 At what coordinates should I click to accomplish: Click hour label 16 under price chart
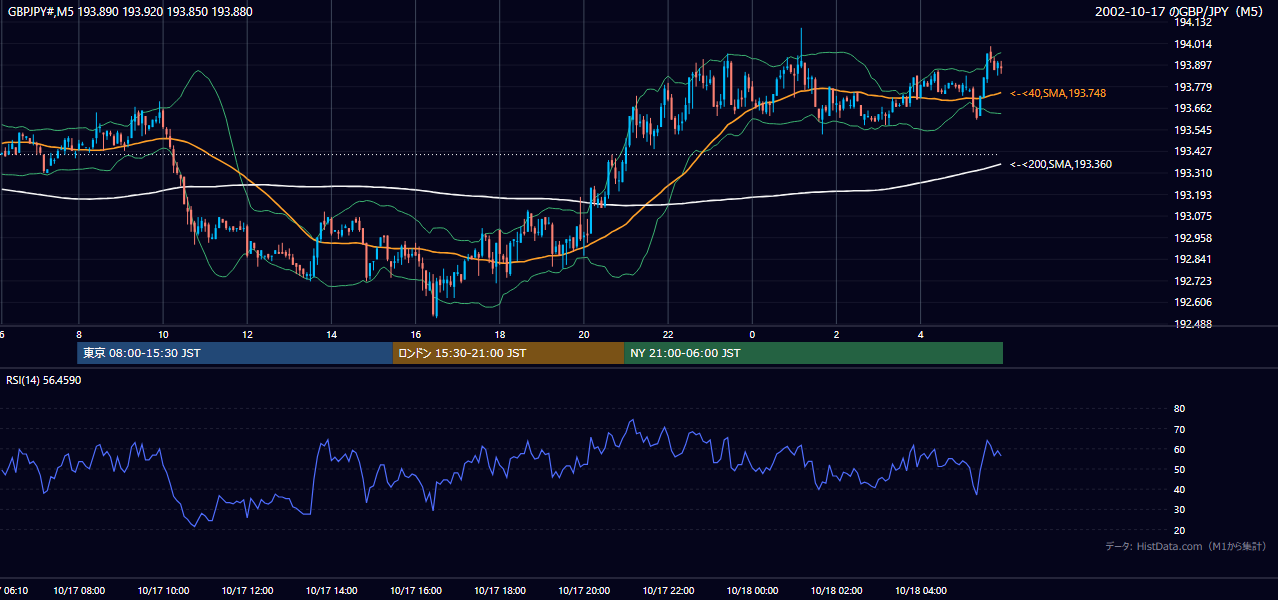[415, 335]
